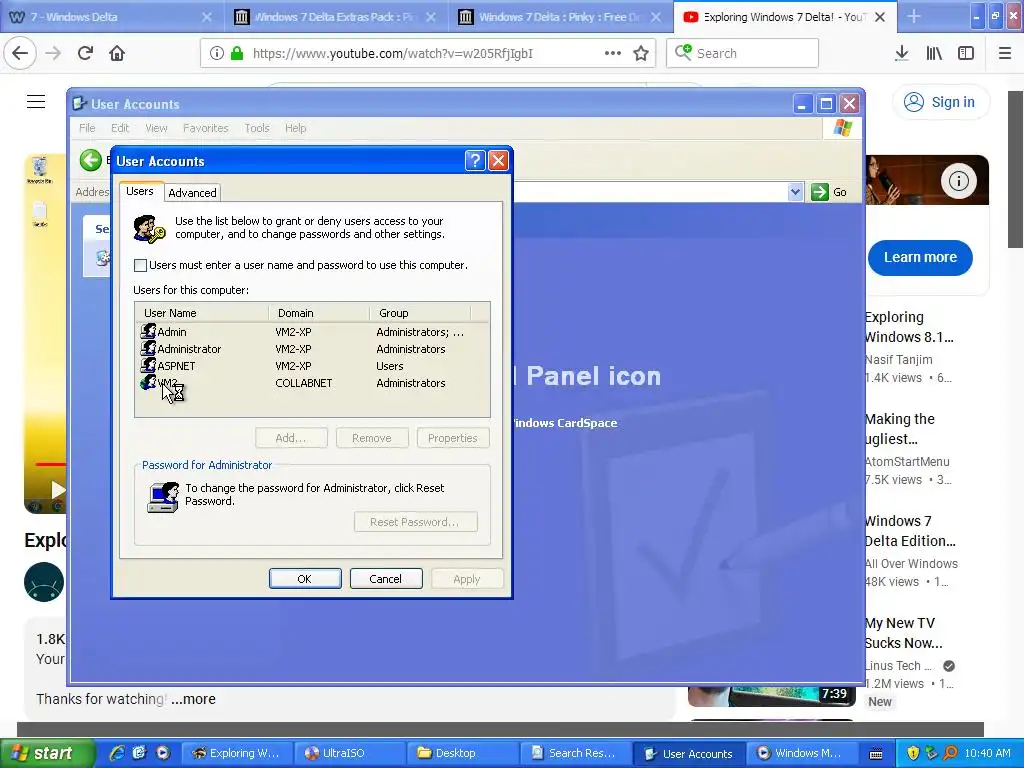The height and width of the screenshot is (768, 1024).
Task: Open the Firefox library
Action: coord(934,53)
